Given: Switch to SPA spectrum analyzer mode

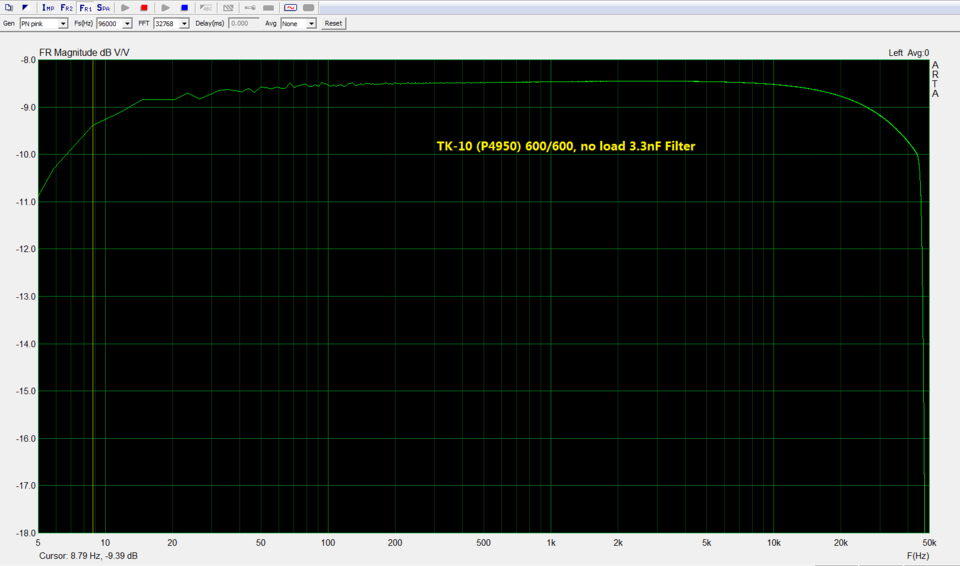Looking at the screenshot, I should [x=103, y=7].
